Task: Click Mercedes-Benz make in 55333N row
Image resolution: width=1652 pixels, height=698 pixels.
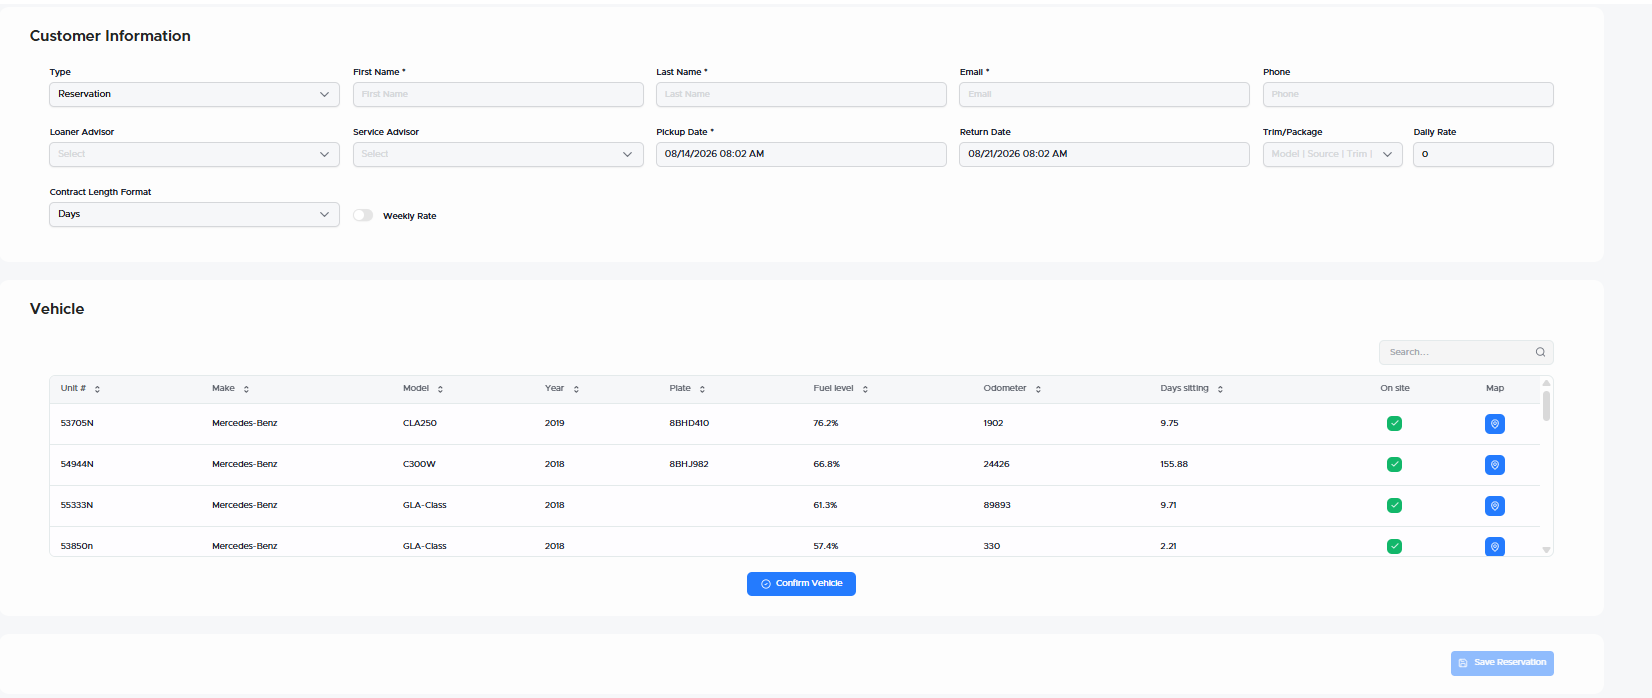Action: coord(245,505)
